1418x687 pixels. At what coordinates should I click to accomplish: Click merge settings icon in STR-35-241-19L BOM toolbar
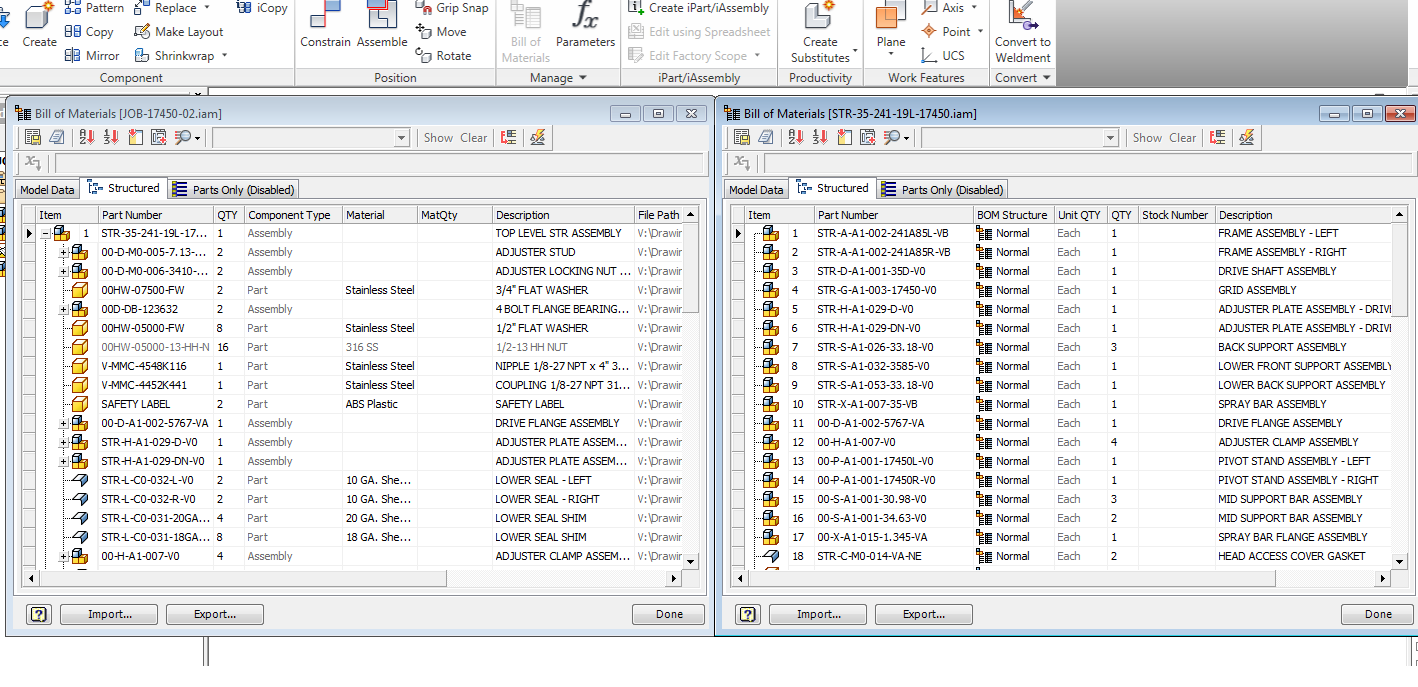pos(1218,137)
